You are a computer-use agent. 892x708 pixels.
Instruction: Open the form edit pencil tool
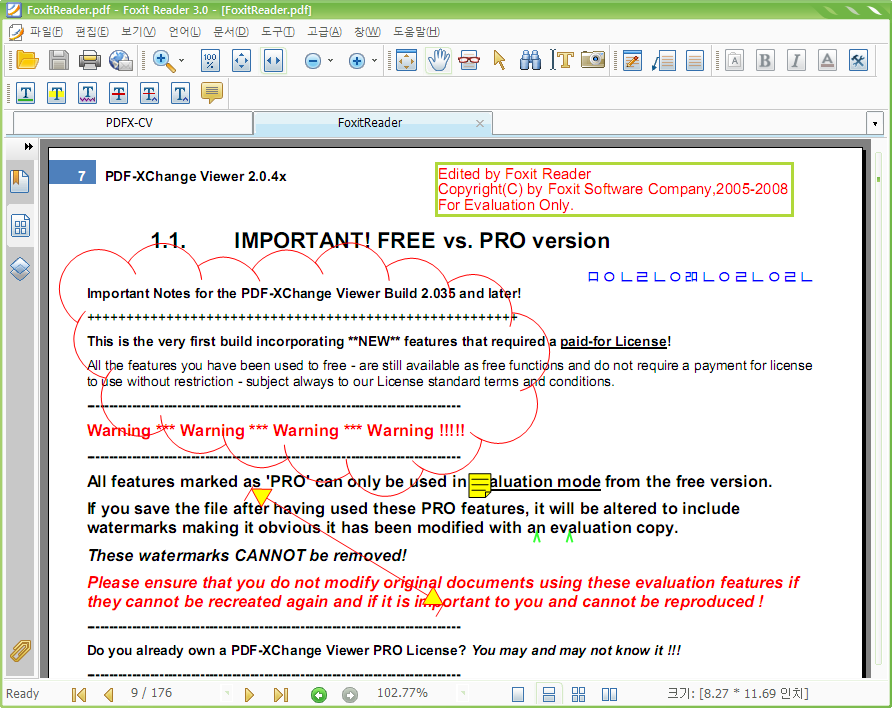tap(632, 60)
